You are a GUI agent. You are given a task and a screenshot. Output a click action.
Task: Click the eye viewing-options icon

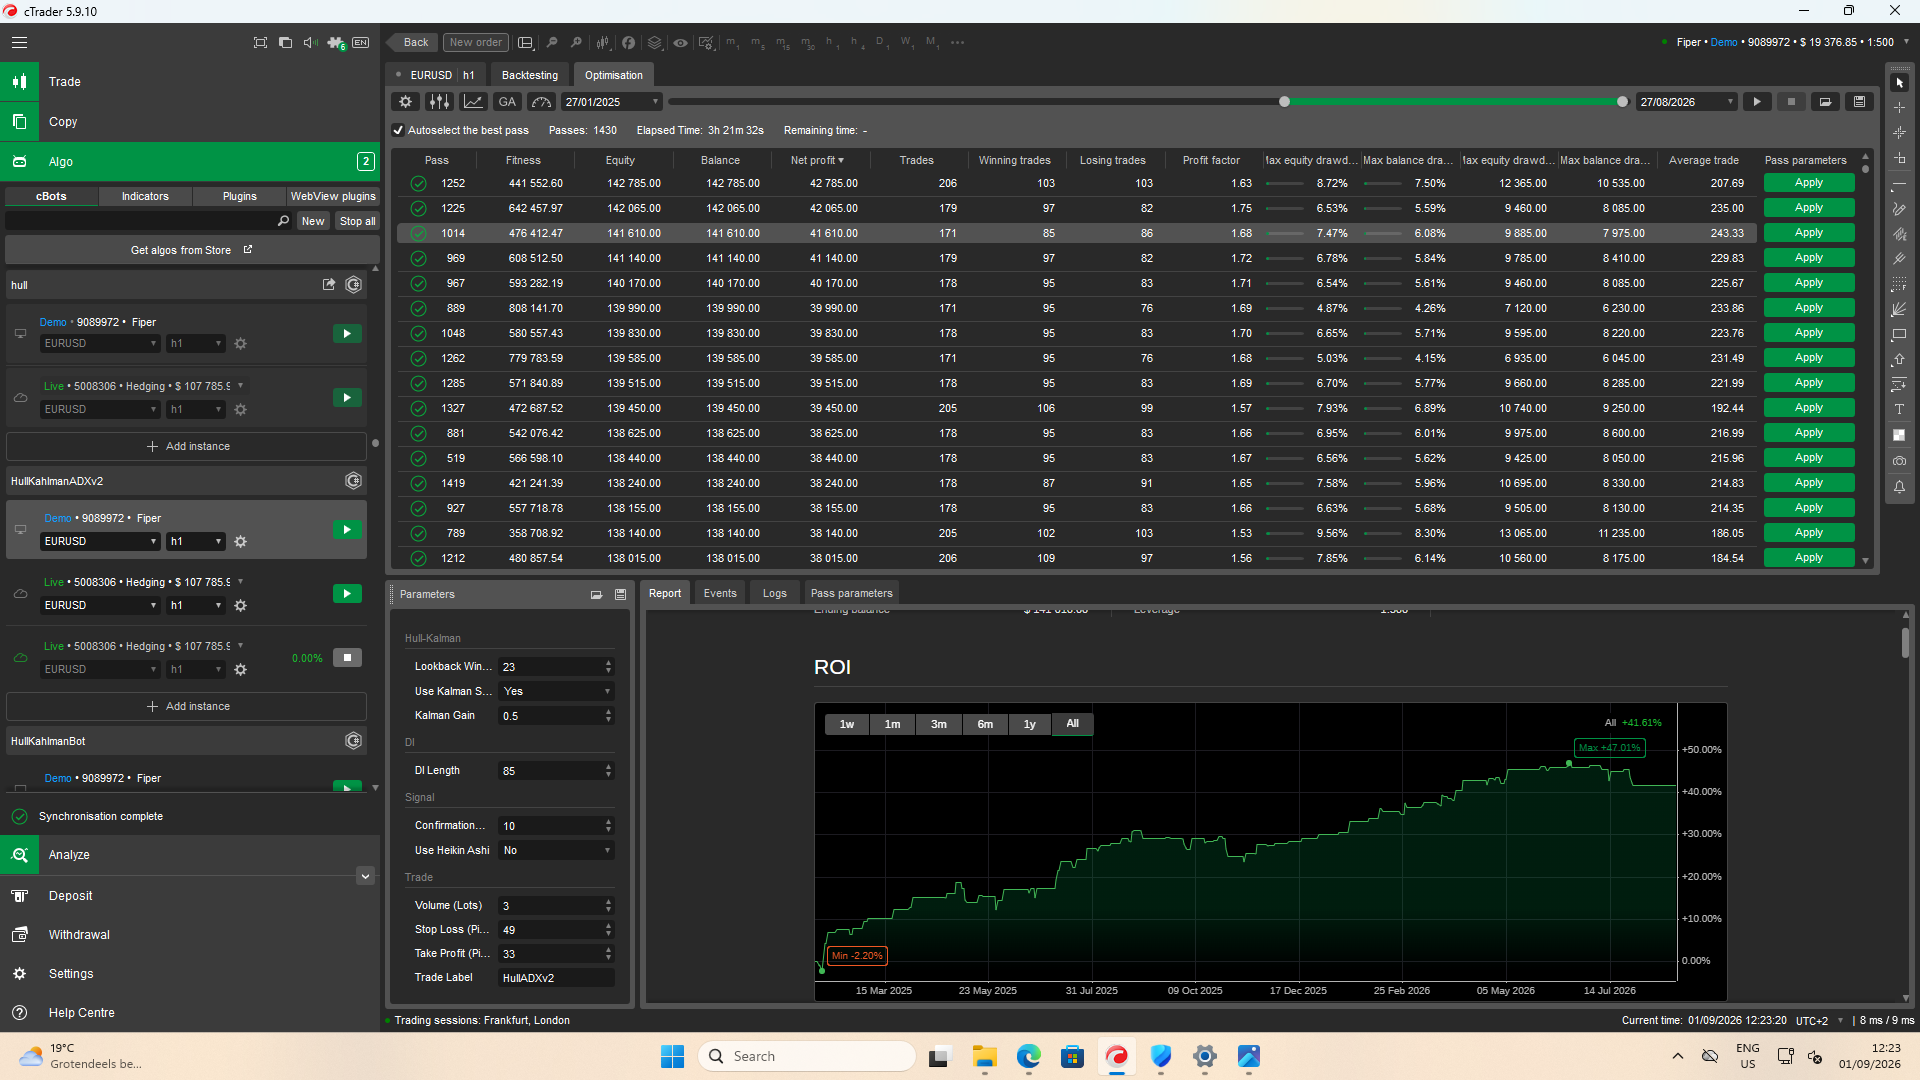click(x=680, y=42)
